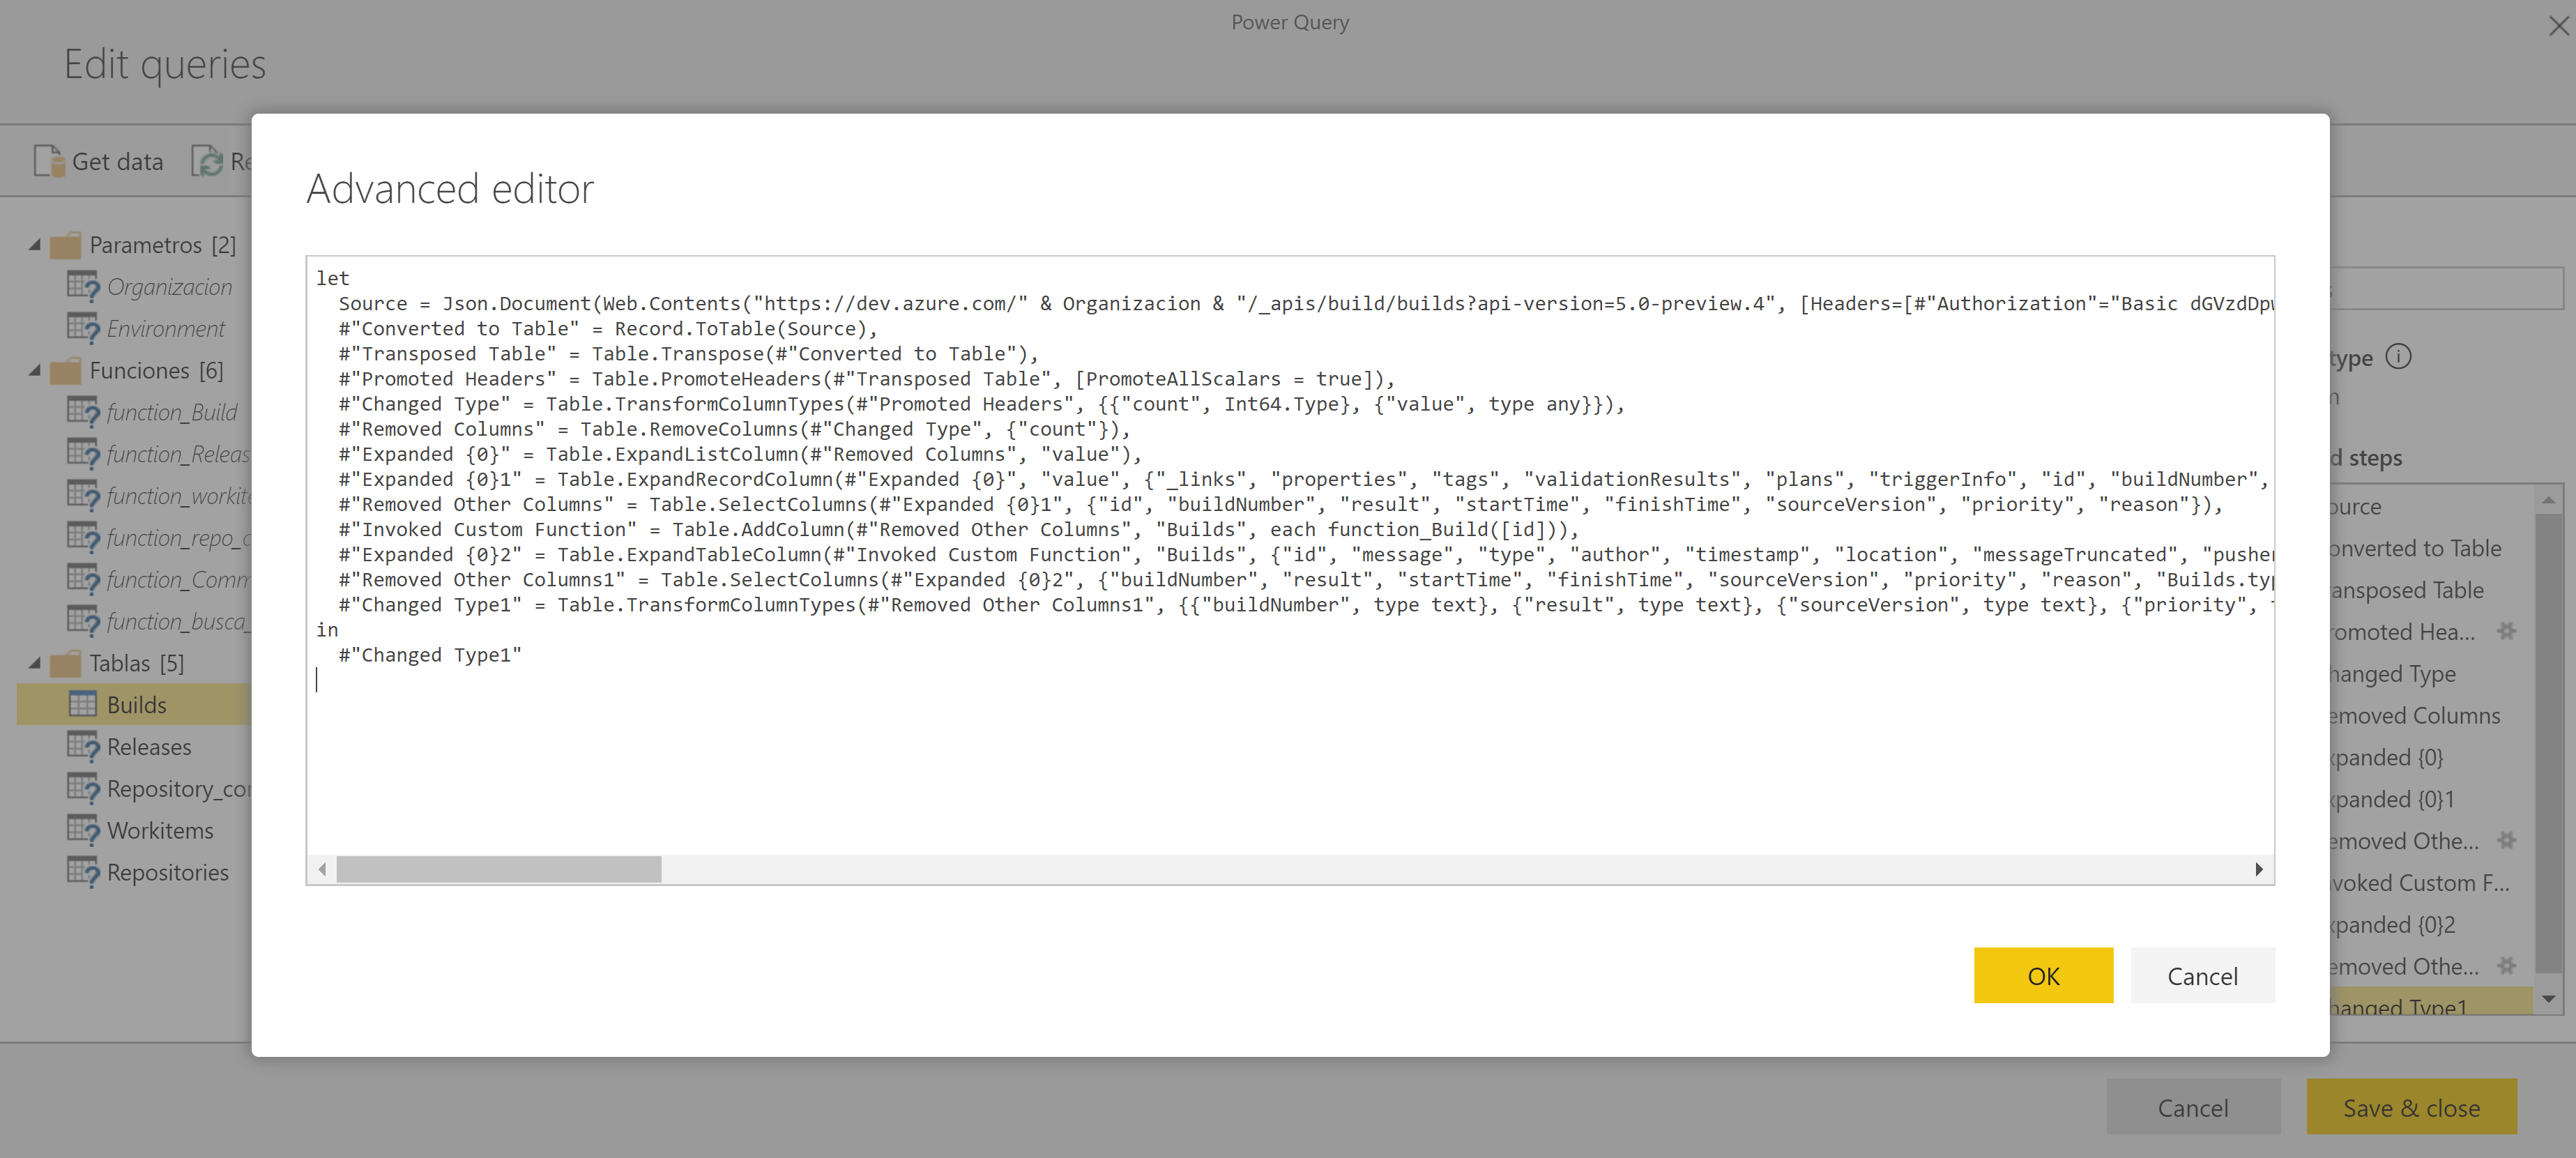Click the function_Releas query icon
The height and width of the screenshot is (1158, 2576).
coord(83,454)
